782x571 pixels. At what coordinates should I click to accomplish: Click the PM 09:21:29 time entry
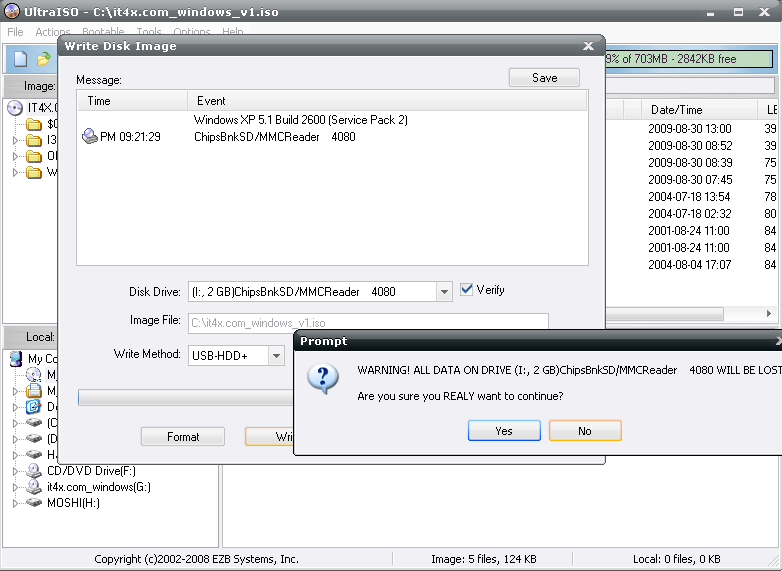[x=130, y=137]
